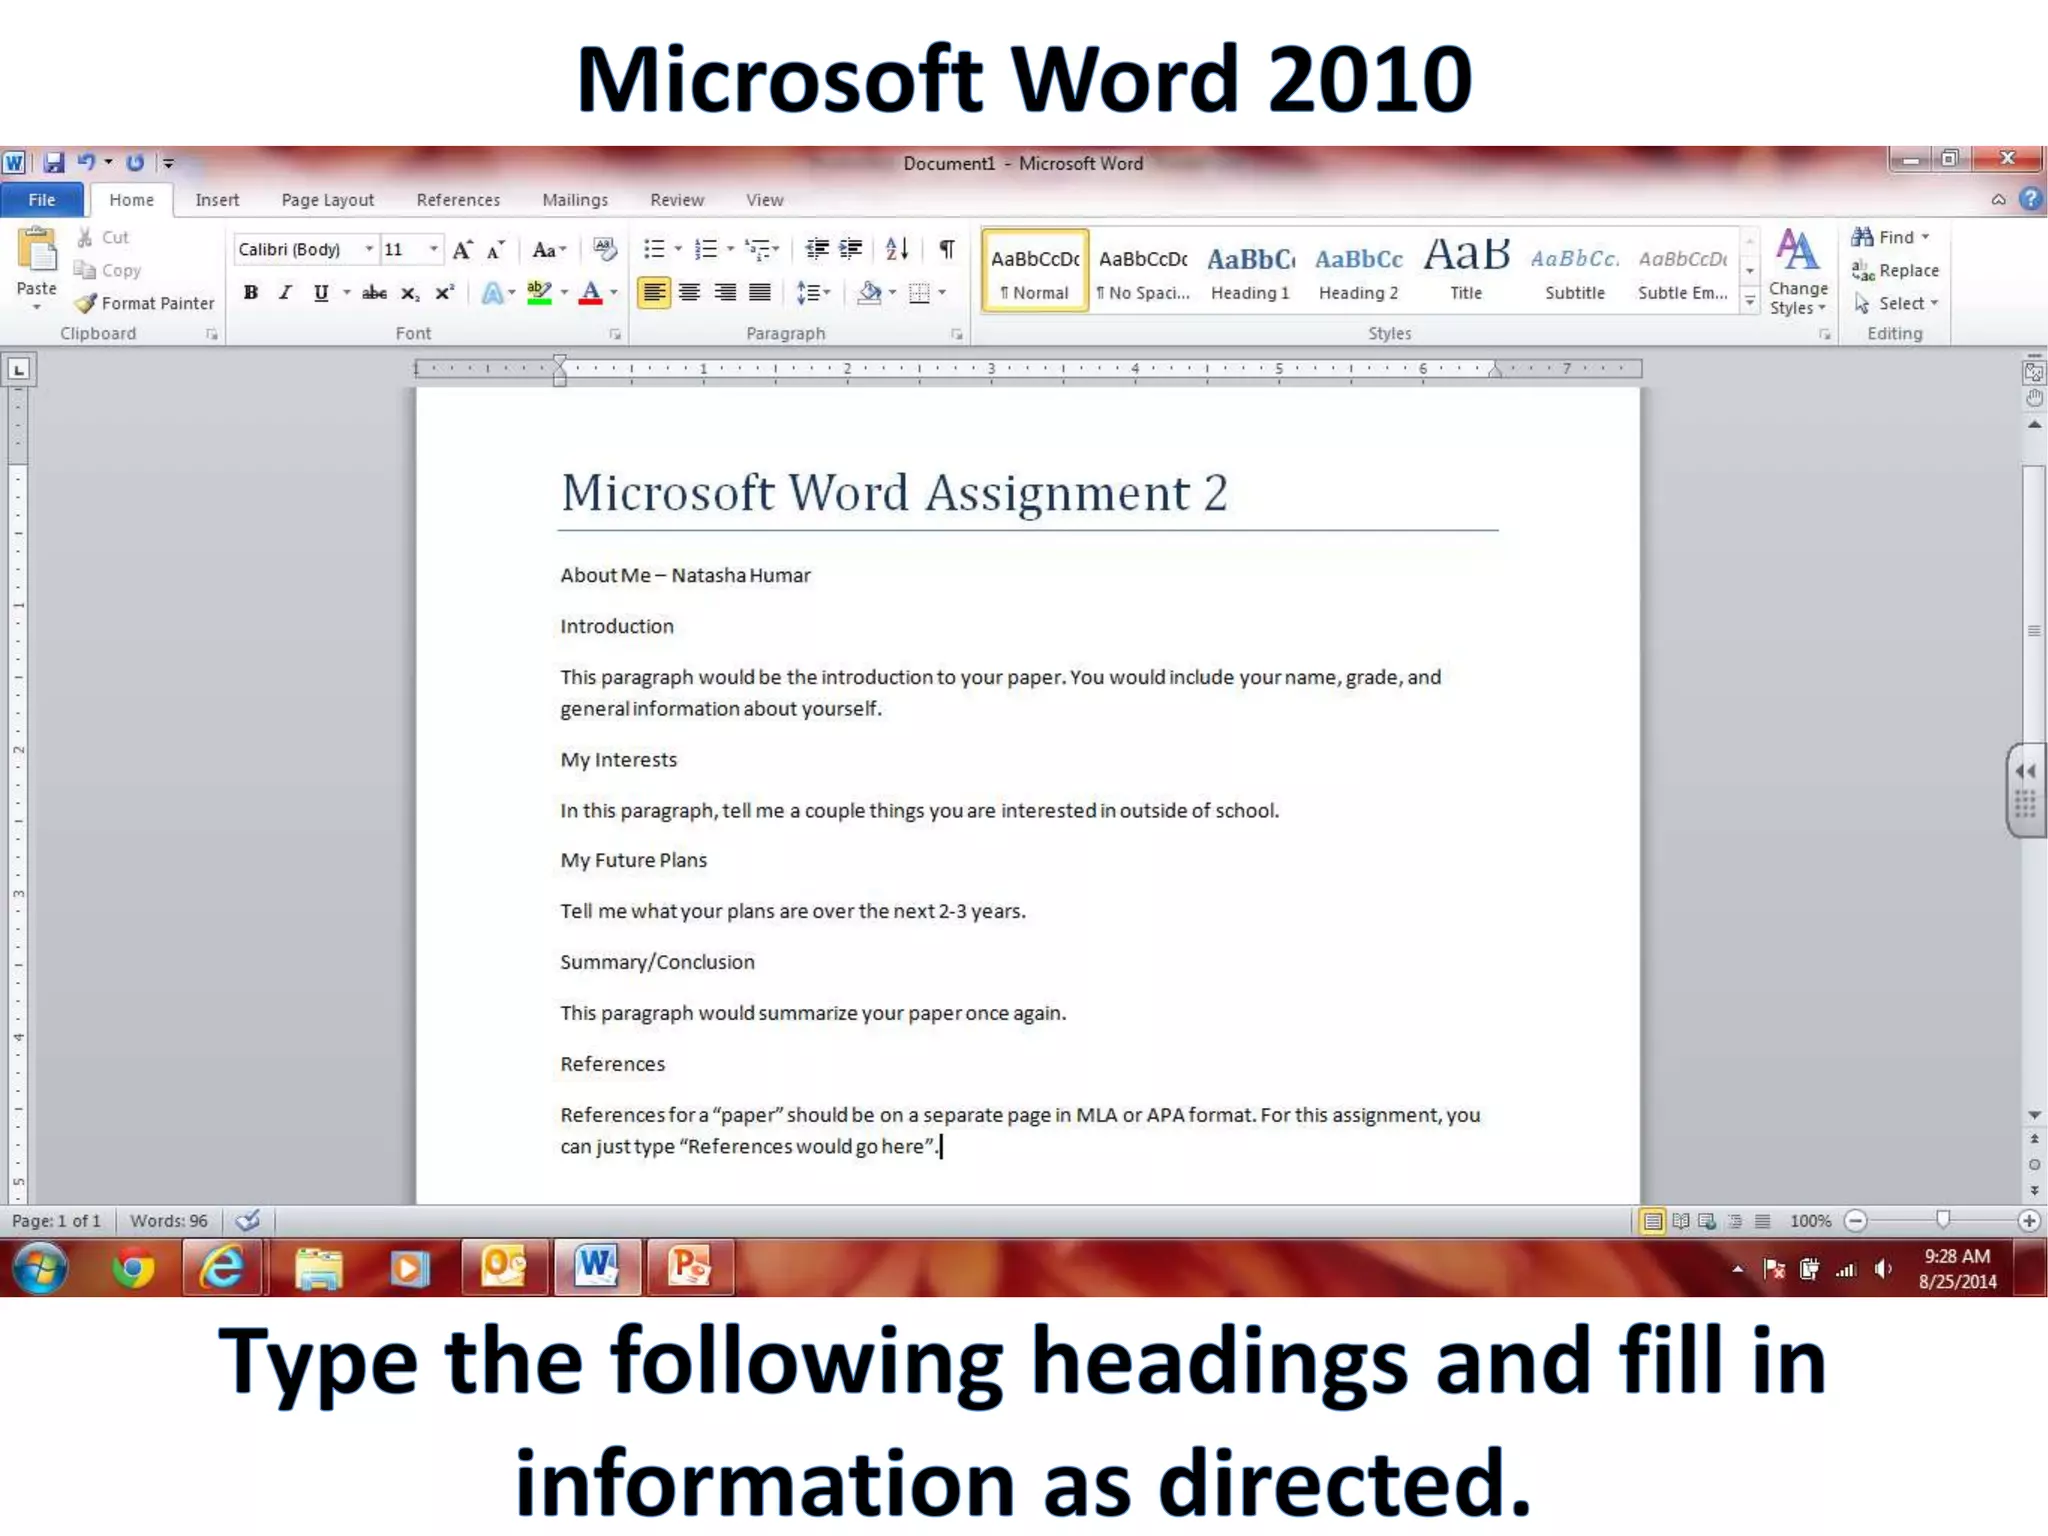Switch to the Insert tab
The height and width of the screenshot is (1536, 2048).
pos(217,200)
